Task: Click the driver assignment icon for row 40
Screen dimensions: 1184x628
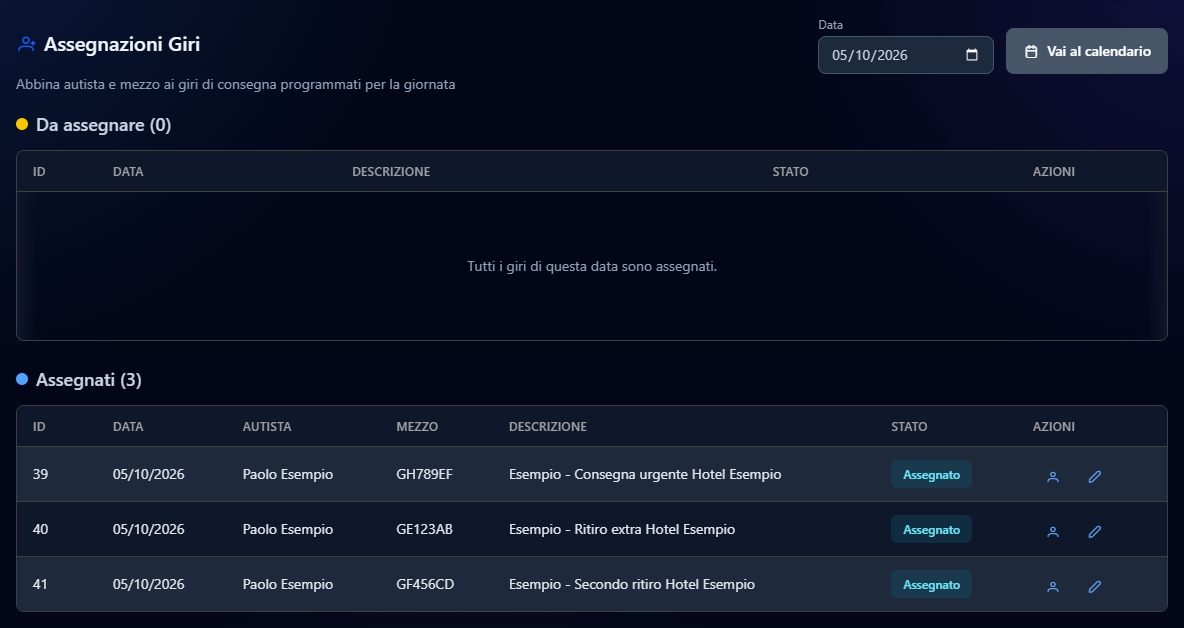Action: pyautogui.click(x=1053, y=531)
